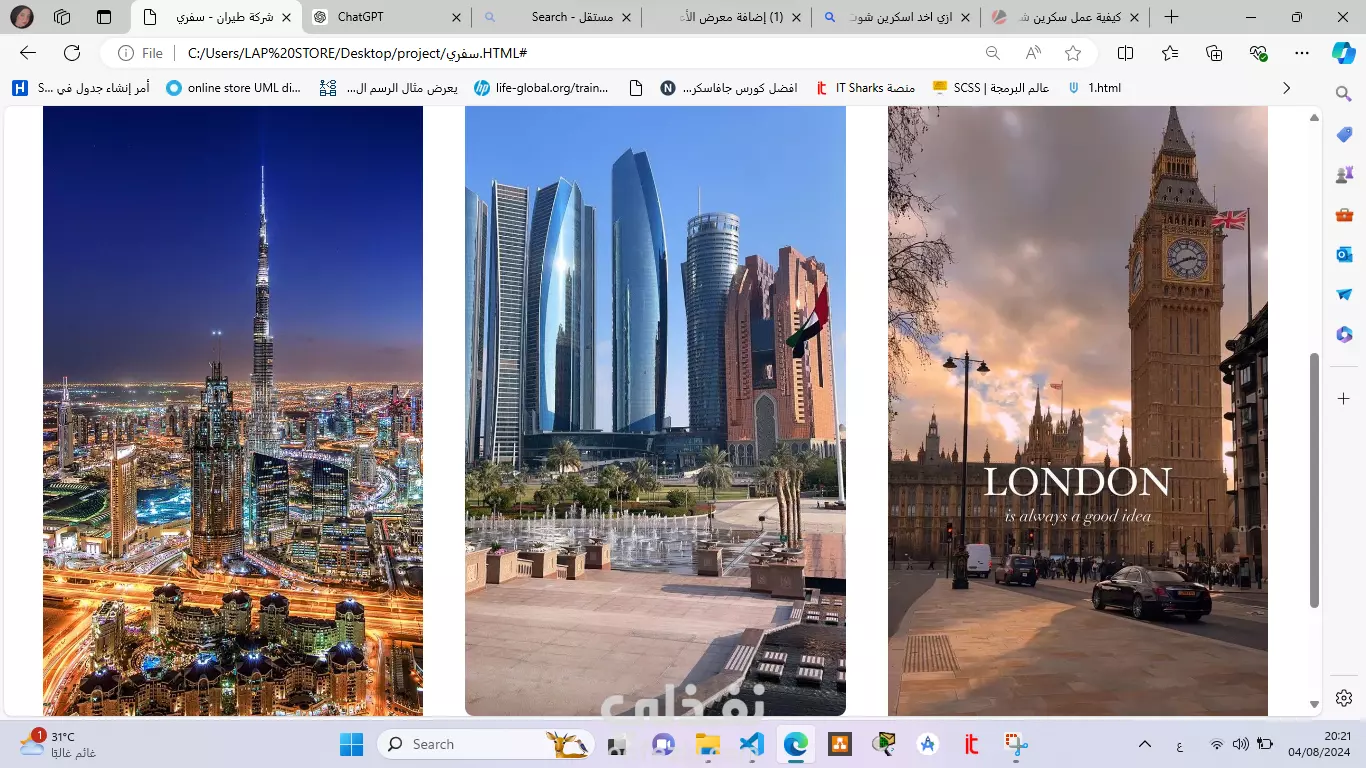Open split screen view icon
1366x768 pixels.
(x=1125, y=53)
